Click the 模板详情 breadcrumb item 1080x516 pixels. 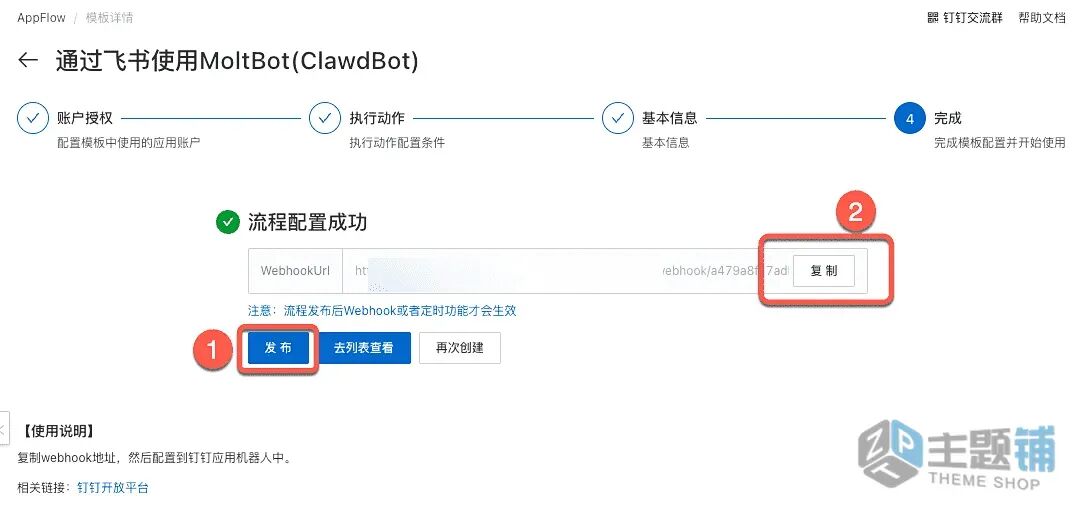(110, 18)
